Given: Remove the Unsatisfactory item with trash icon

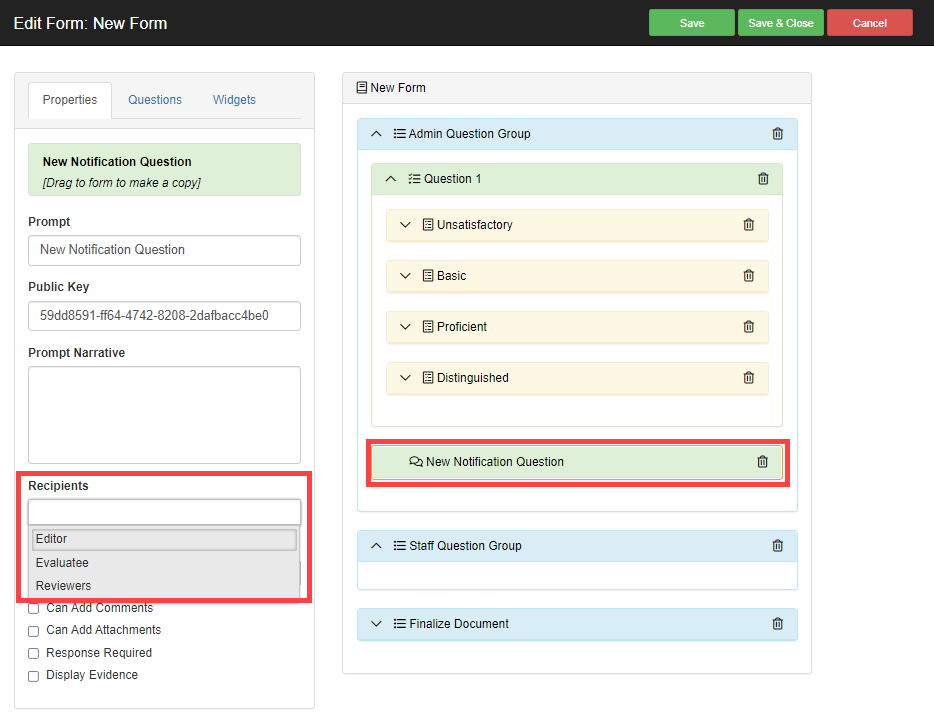Looking at the screenshot, I should (749, 225).
